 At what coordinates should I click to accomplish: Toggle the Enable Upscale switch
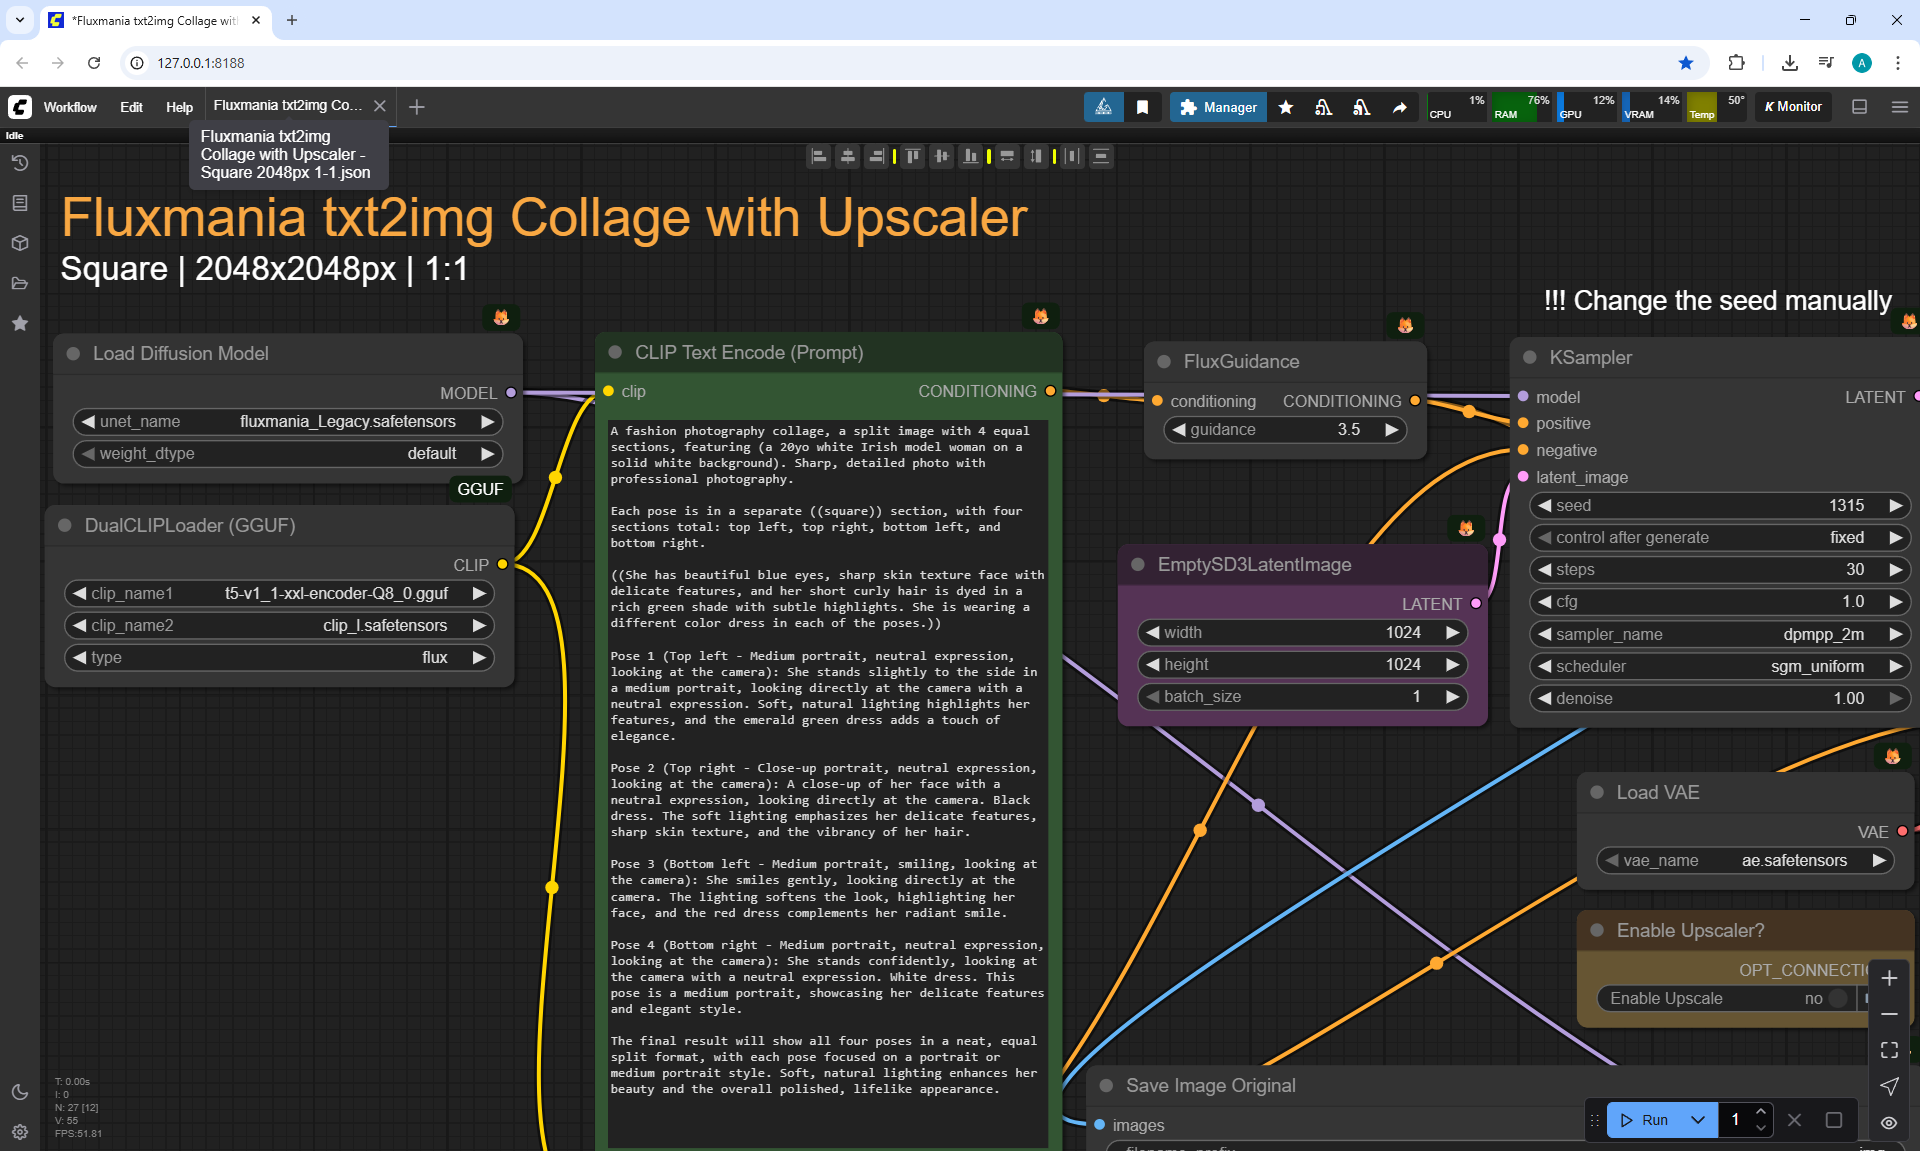1837,998
